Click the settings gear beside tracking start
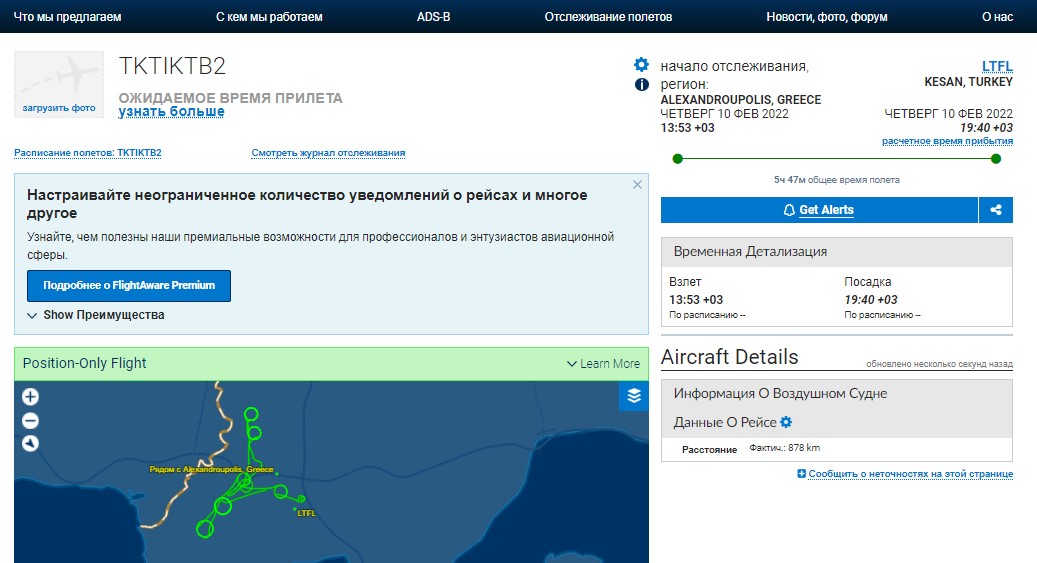The height and width of the screenshot is (563, 1037). 642,65
